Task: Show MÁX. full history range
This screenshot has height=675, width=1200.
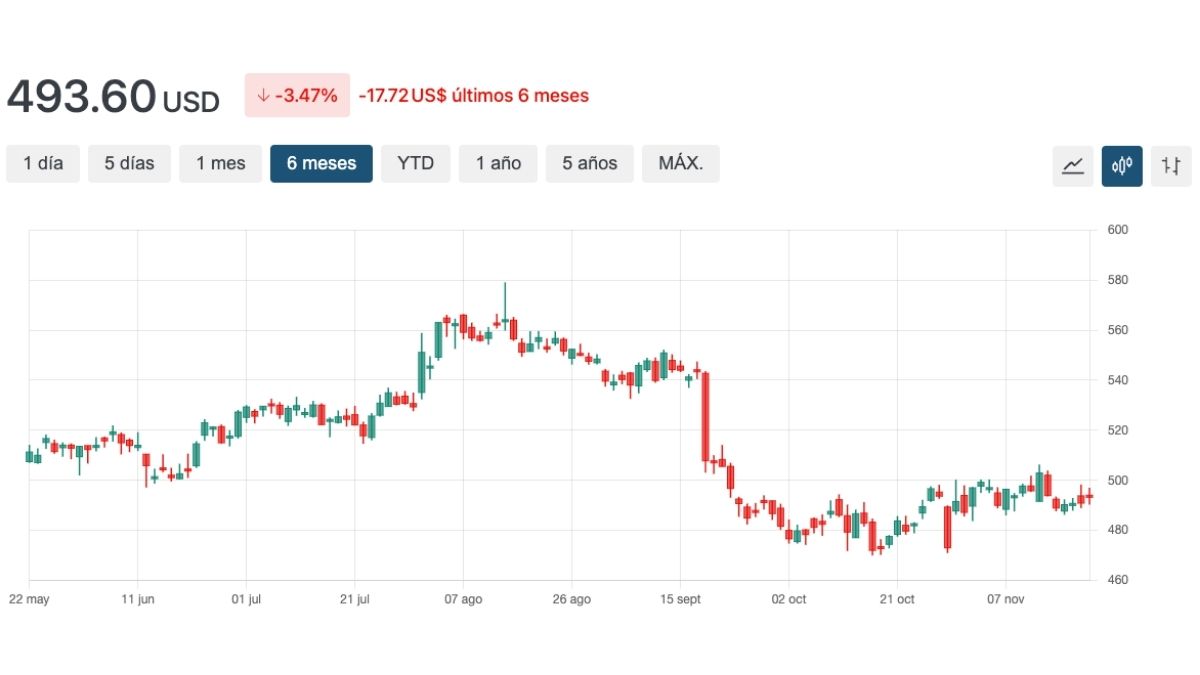Action: 680,164
